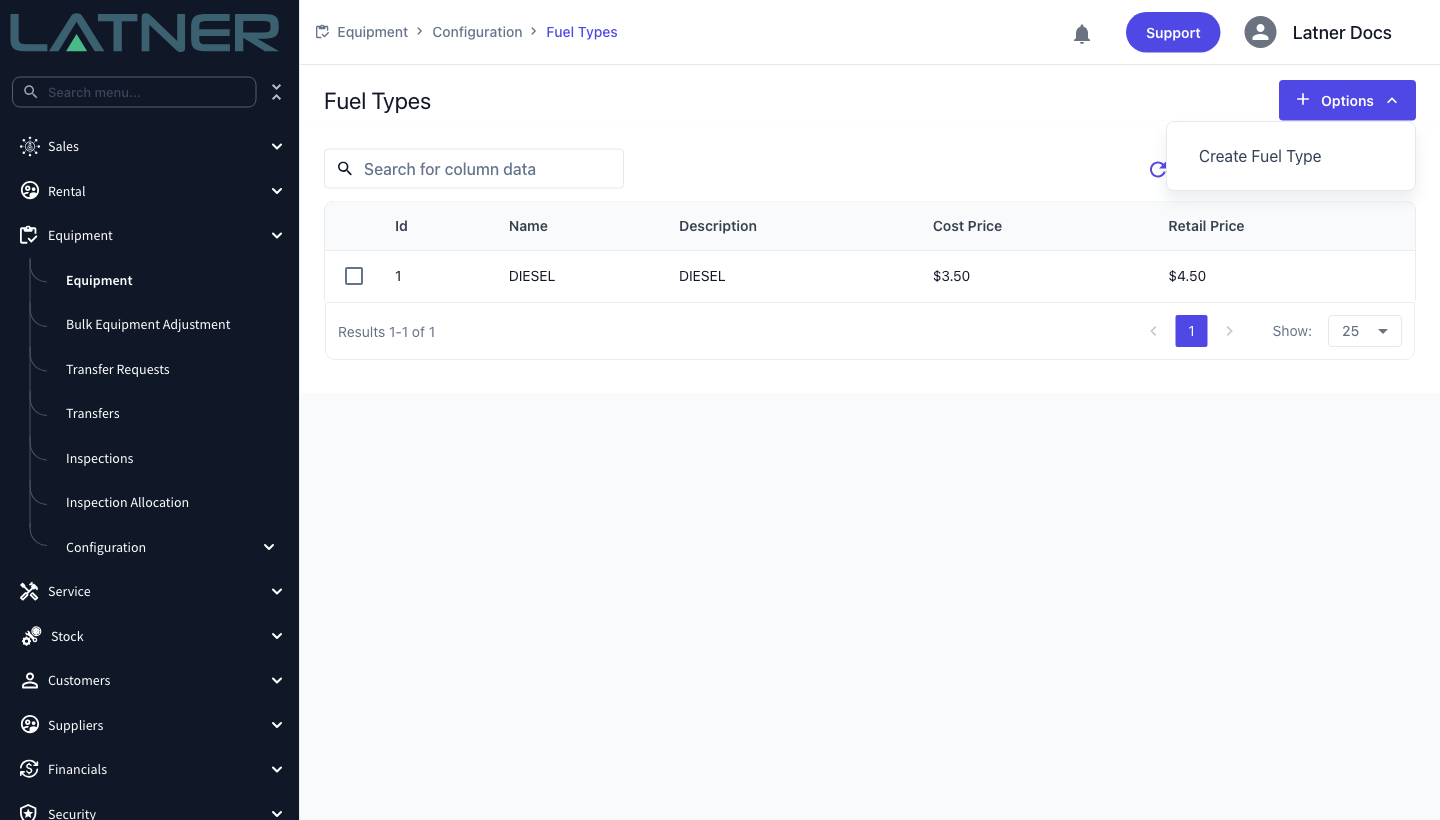Click the Equipment clipboard sidebar icon
This screenshot has width=1440, height=820.
click(x=30, y=235)
